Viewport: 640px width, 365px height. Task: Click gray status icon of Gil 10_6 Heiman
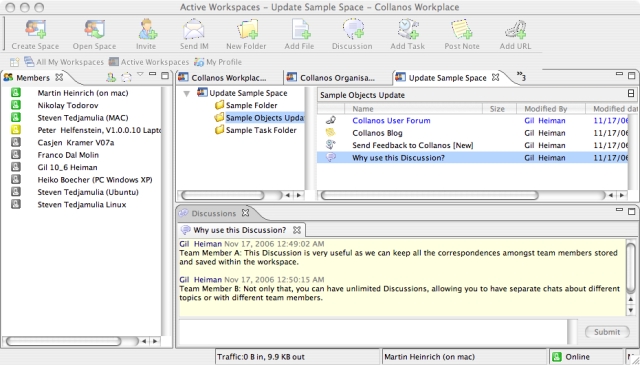[x=16, y=167]
